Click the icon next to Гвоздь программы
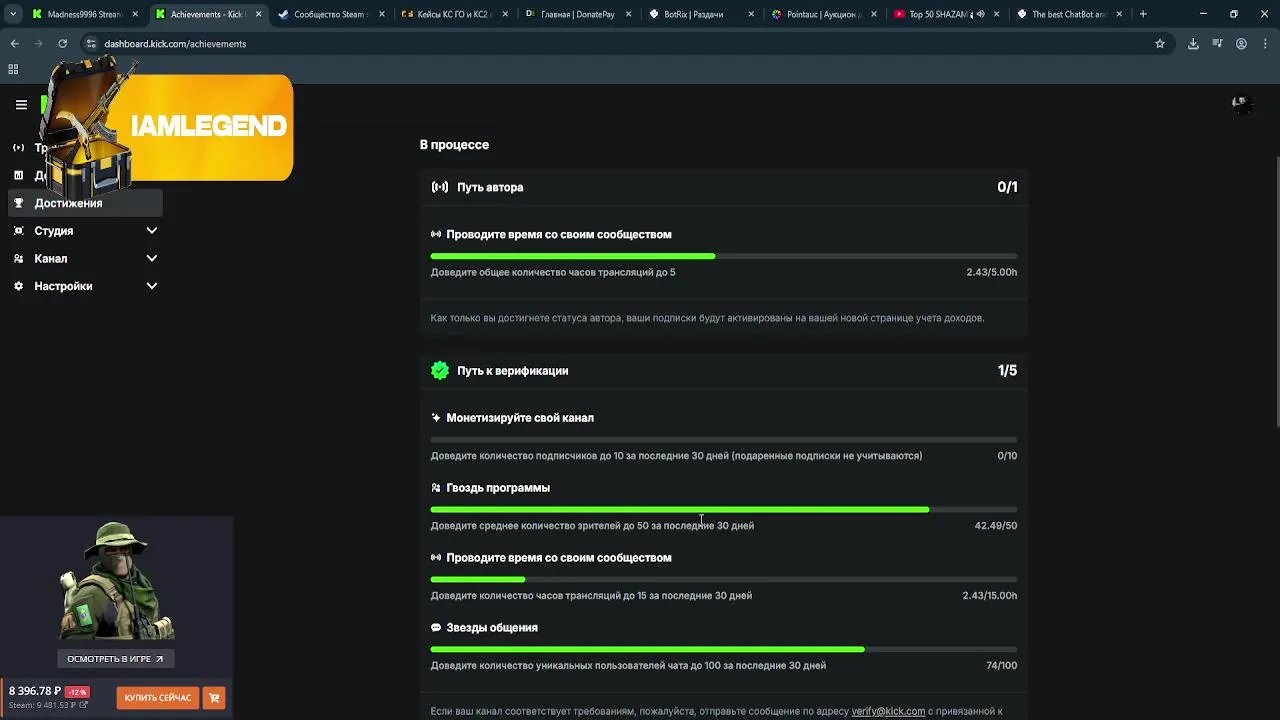1280x720 pixels. click(x=436, y=488)
